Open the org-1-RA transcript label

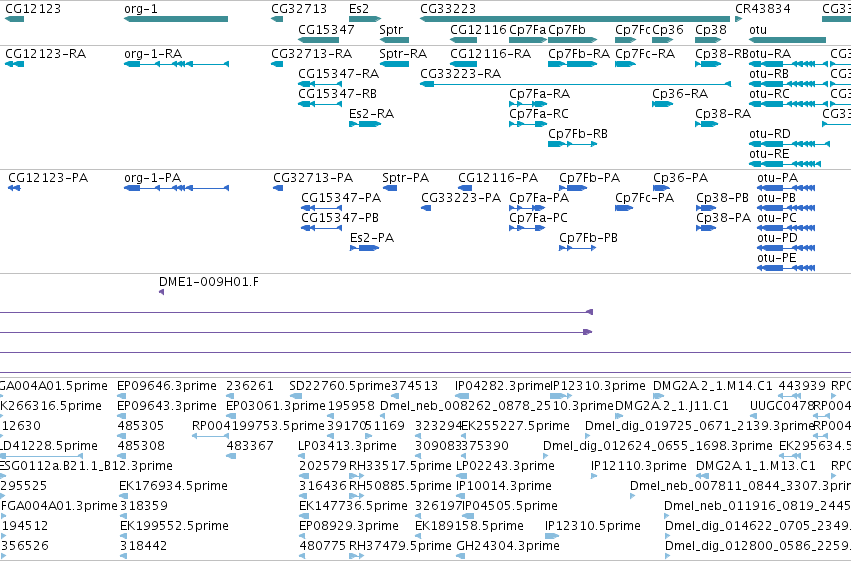pyautogui.click(x=153, y=54)
